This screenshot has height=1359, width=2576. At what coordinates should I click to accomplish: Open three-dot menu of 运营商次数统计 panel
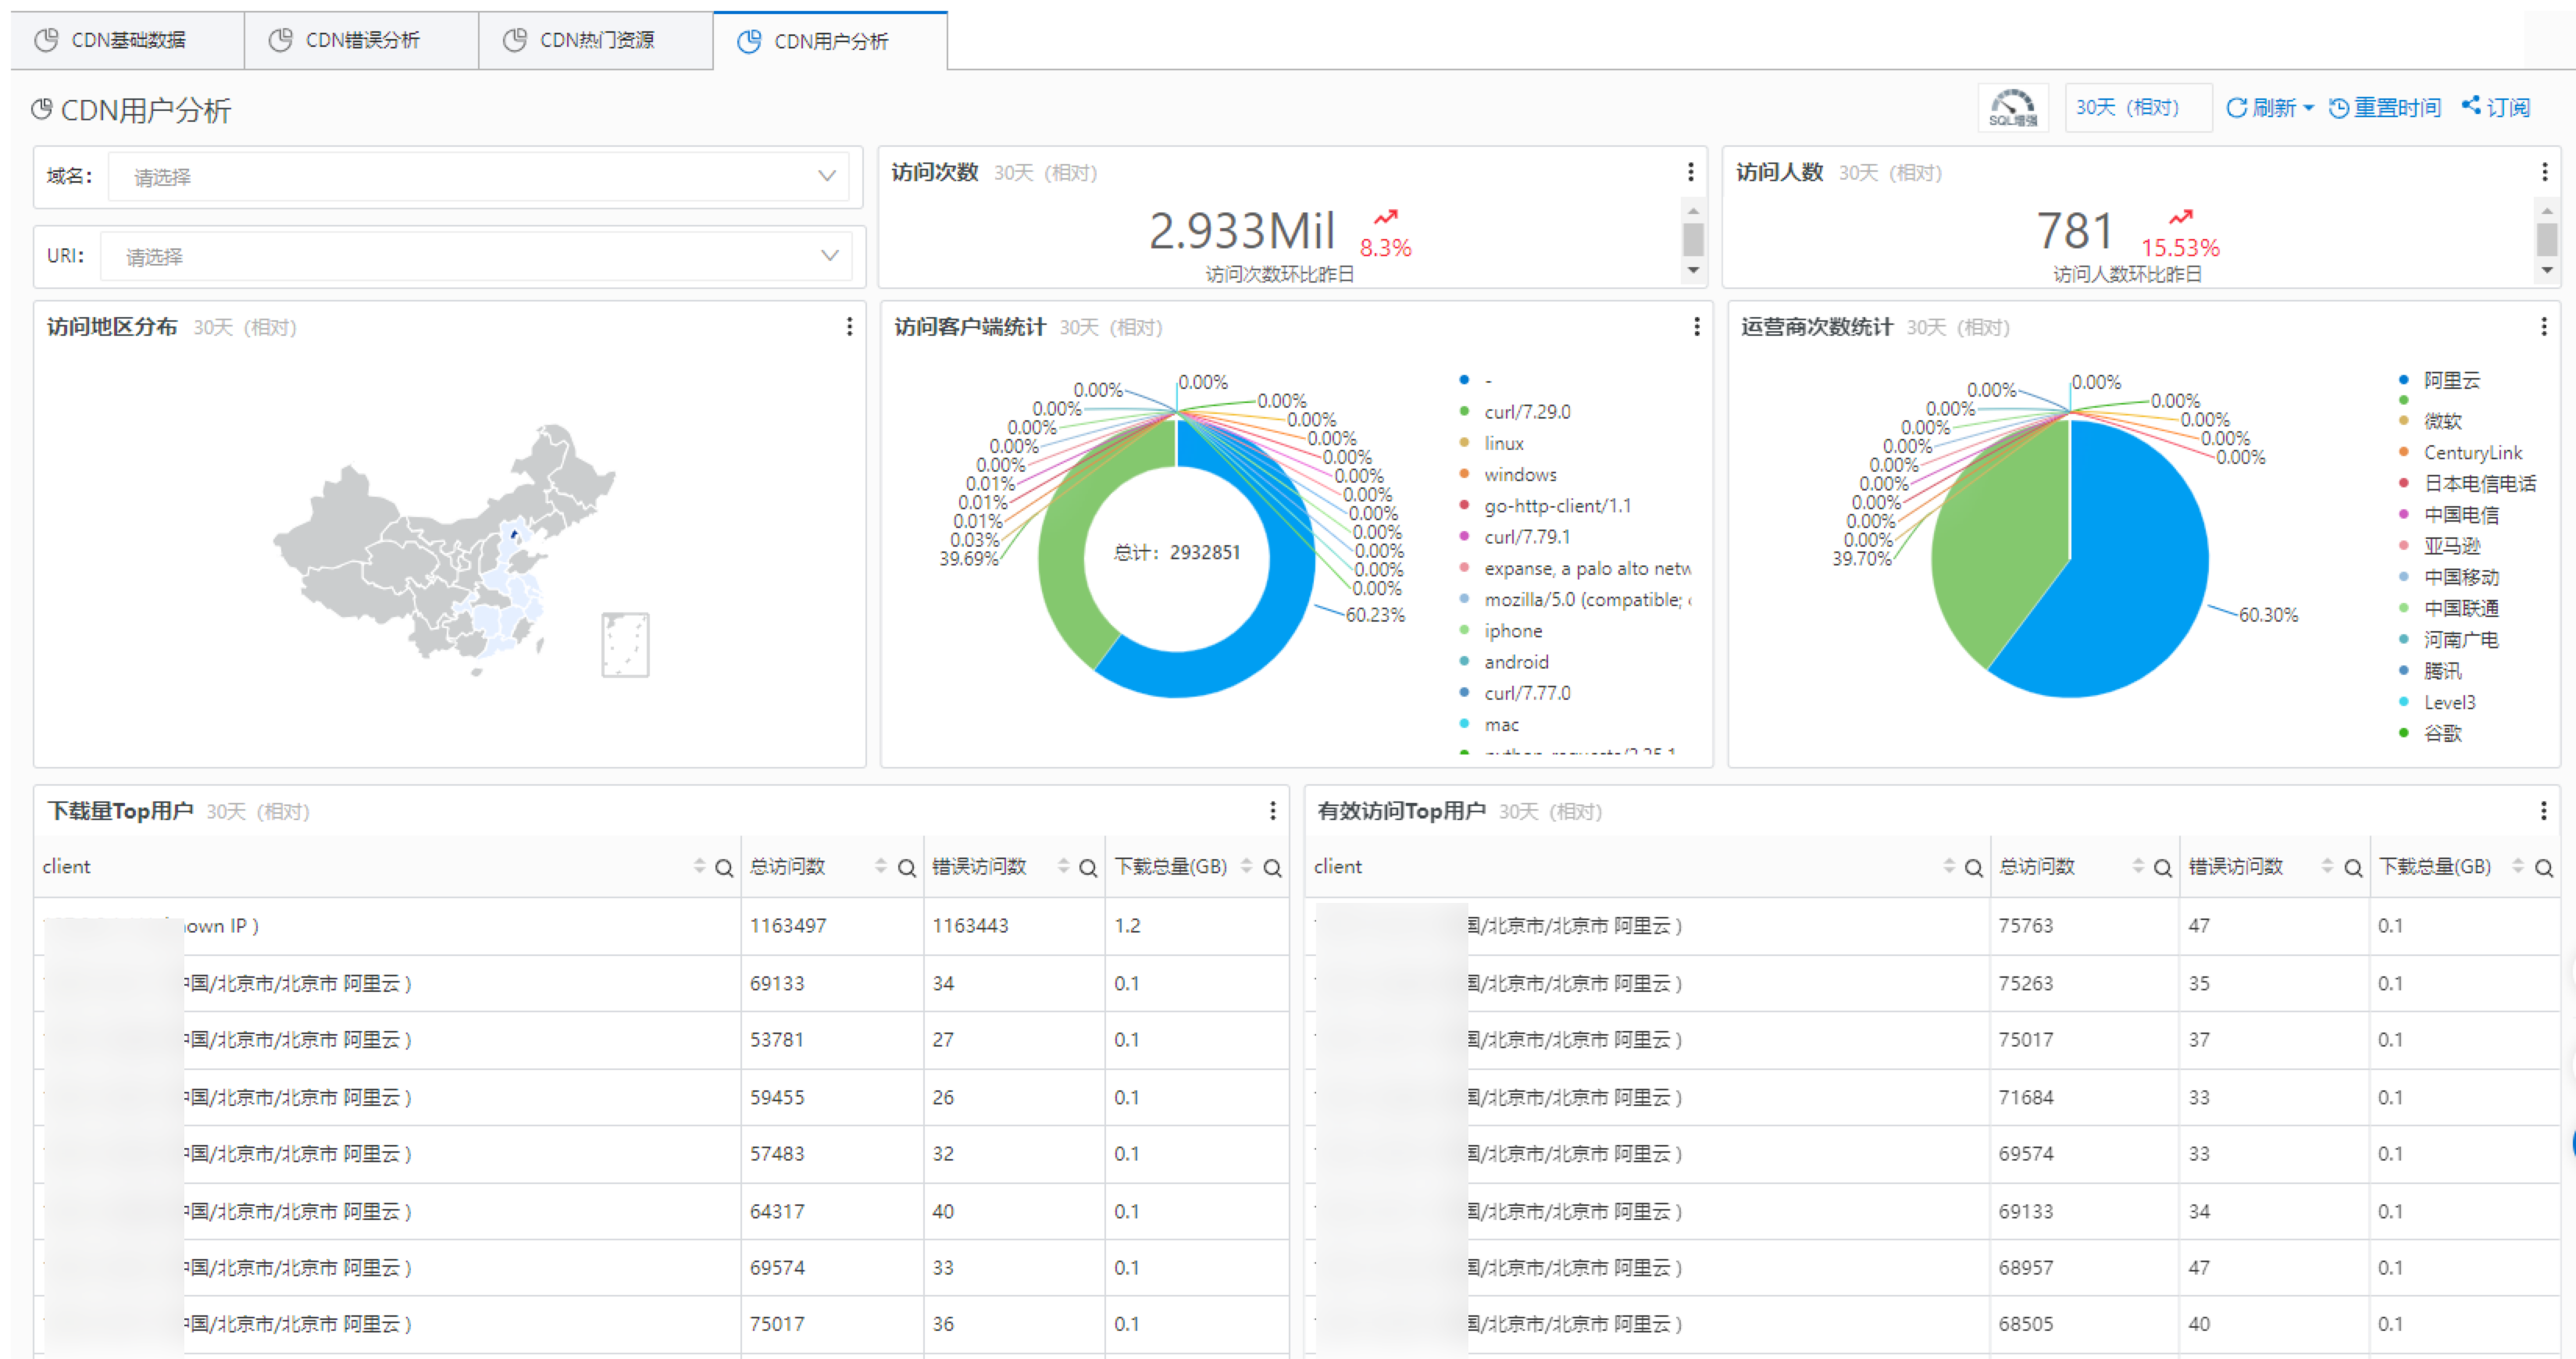click(2543, 327)
